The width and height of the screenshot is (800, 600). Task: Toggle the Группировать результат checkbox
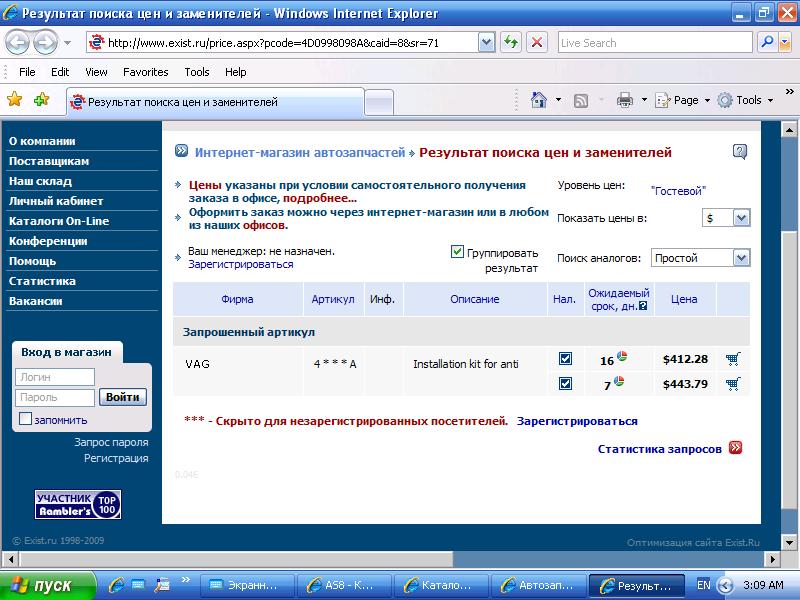[458, 252]
